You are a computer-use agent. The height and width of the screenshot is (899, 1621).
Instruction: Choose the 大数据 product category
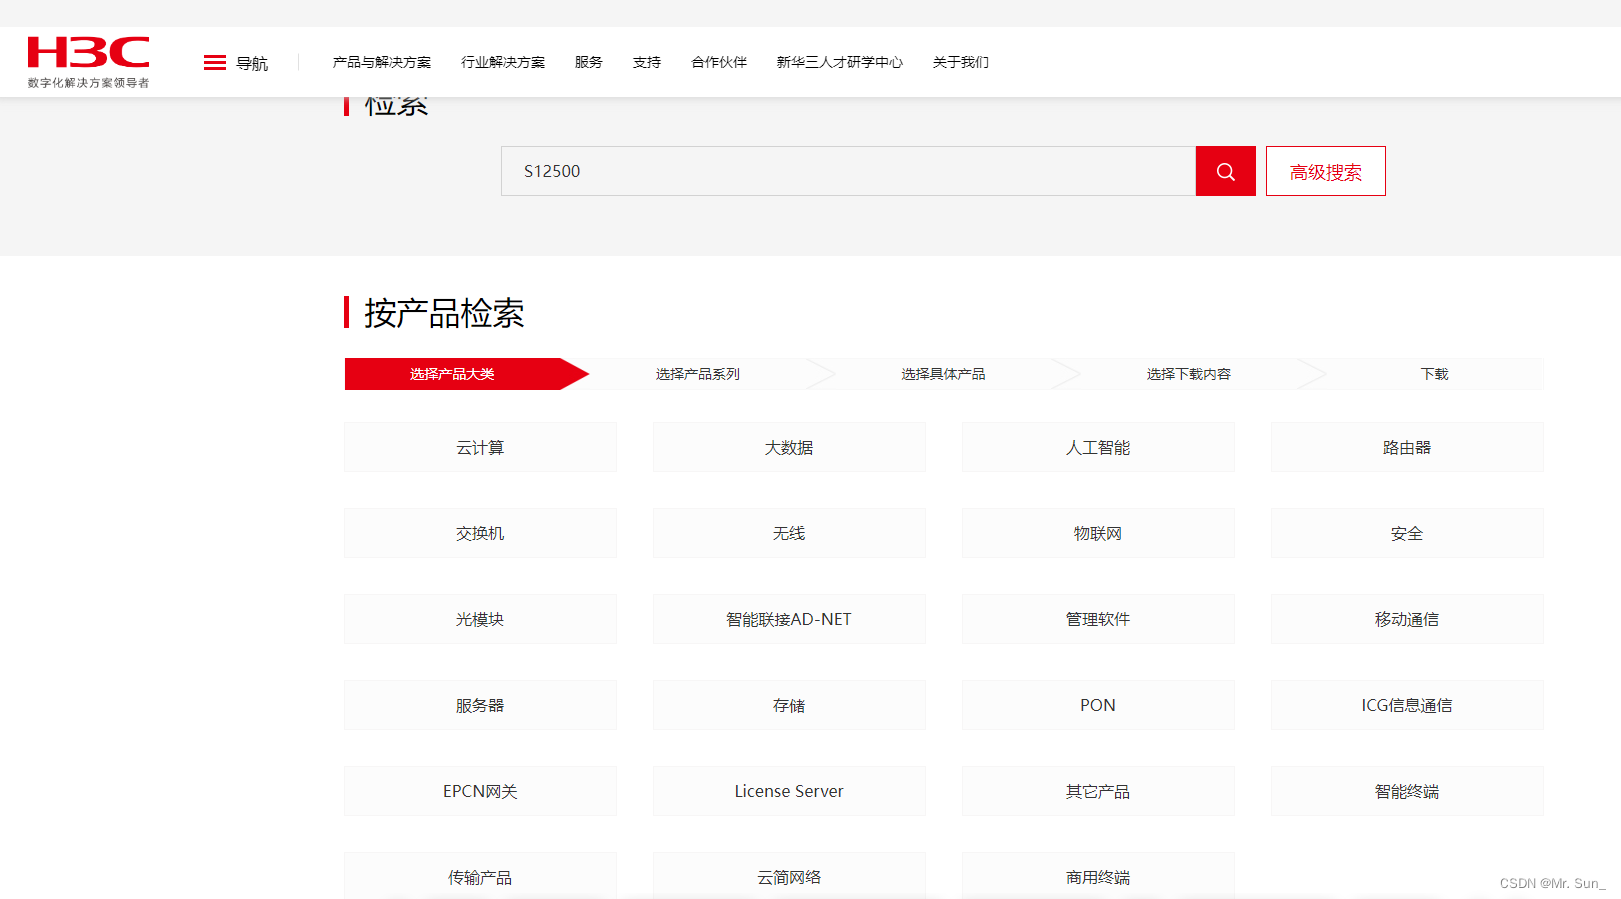click(x=789, y=447)
